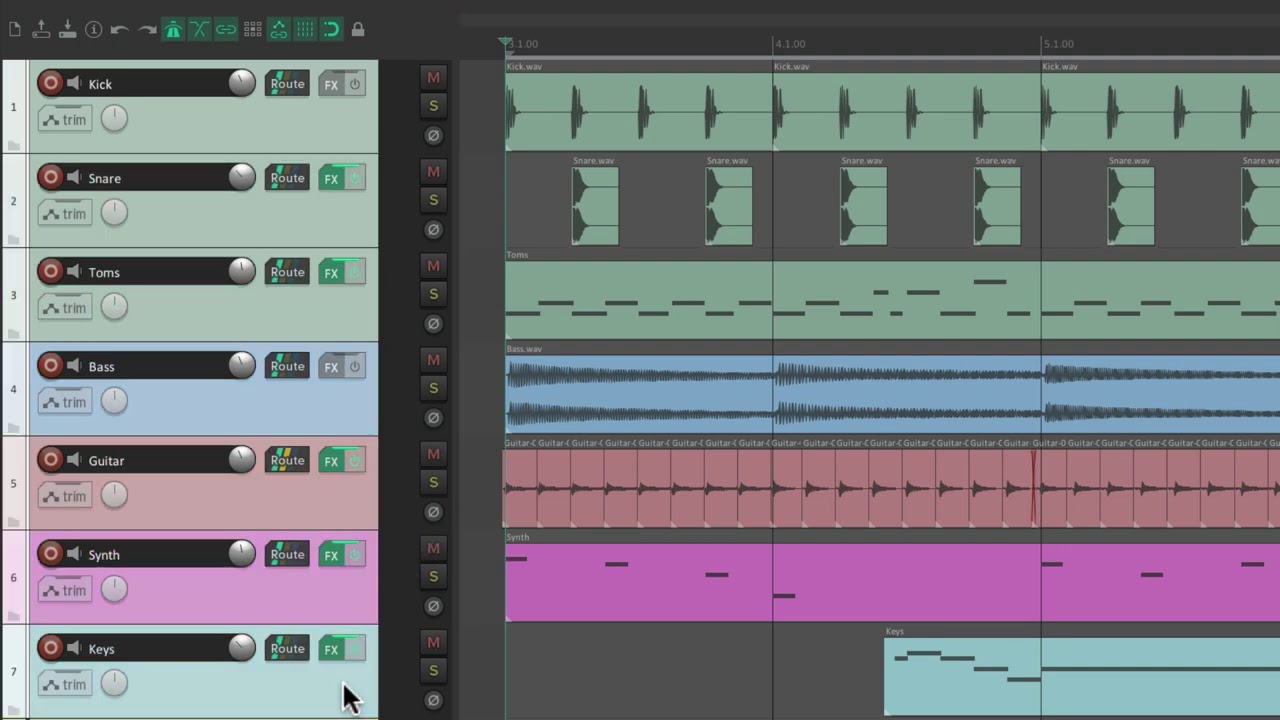
Task: Solo the Kick track
Action: point(433,105)
